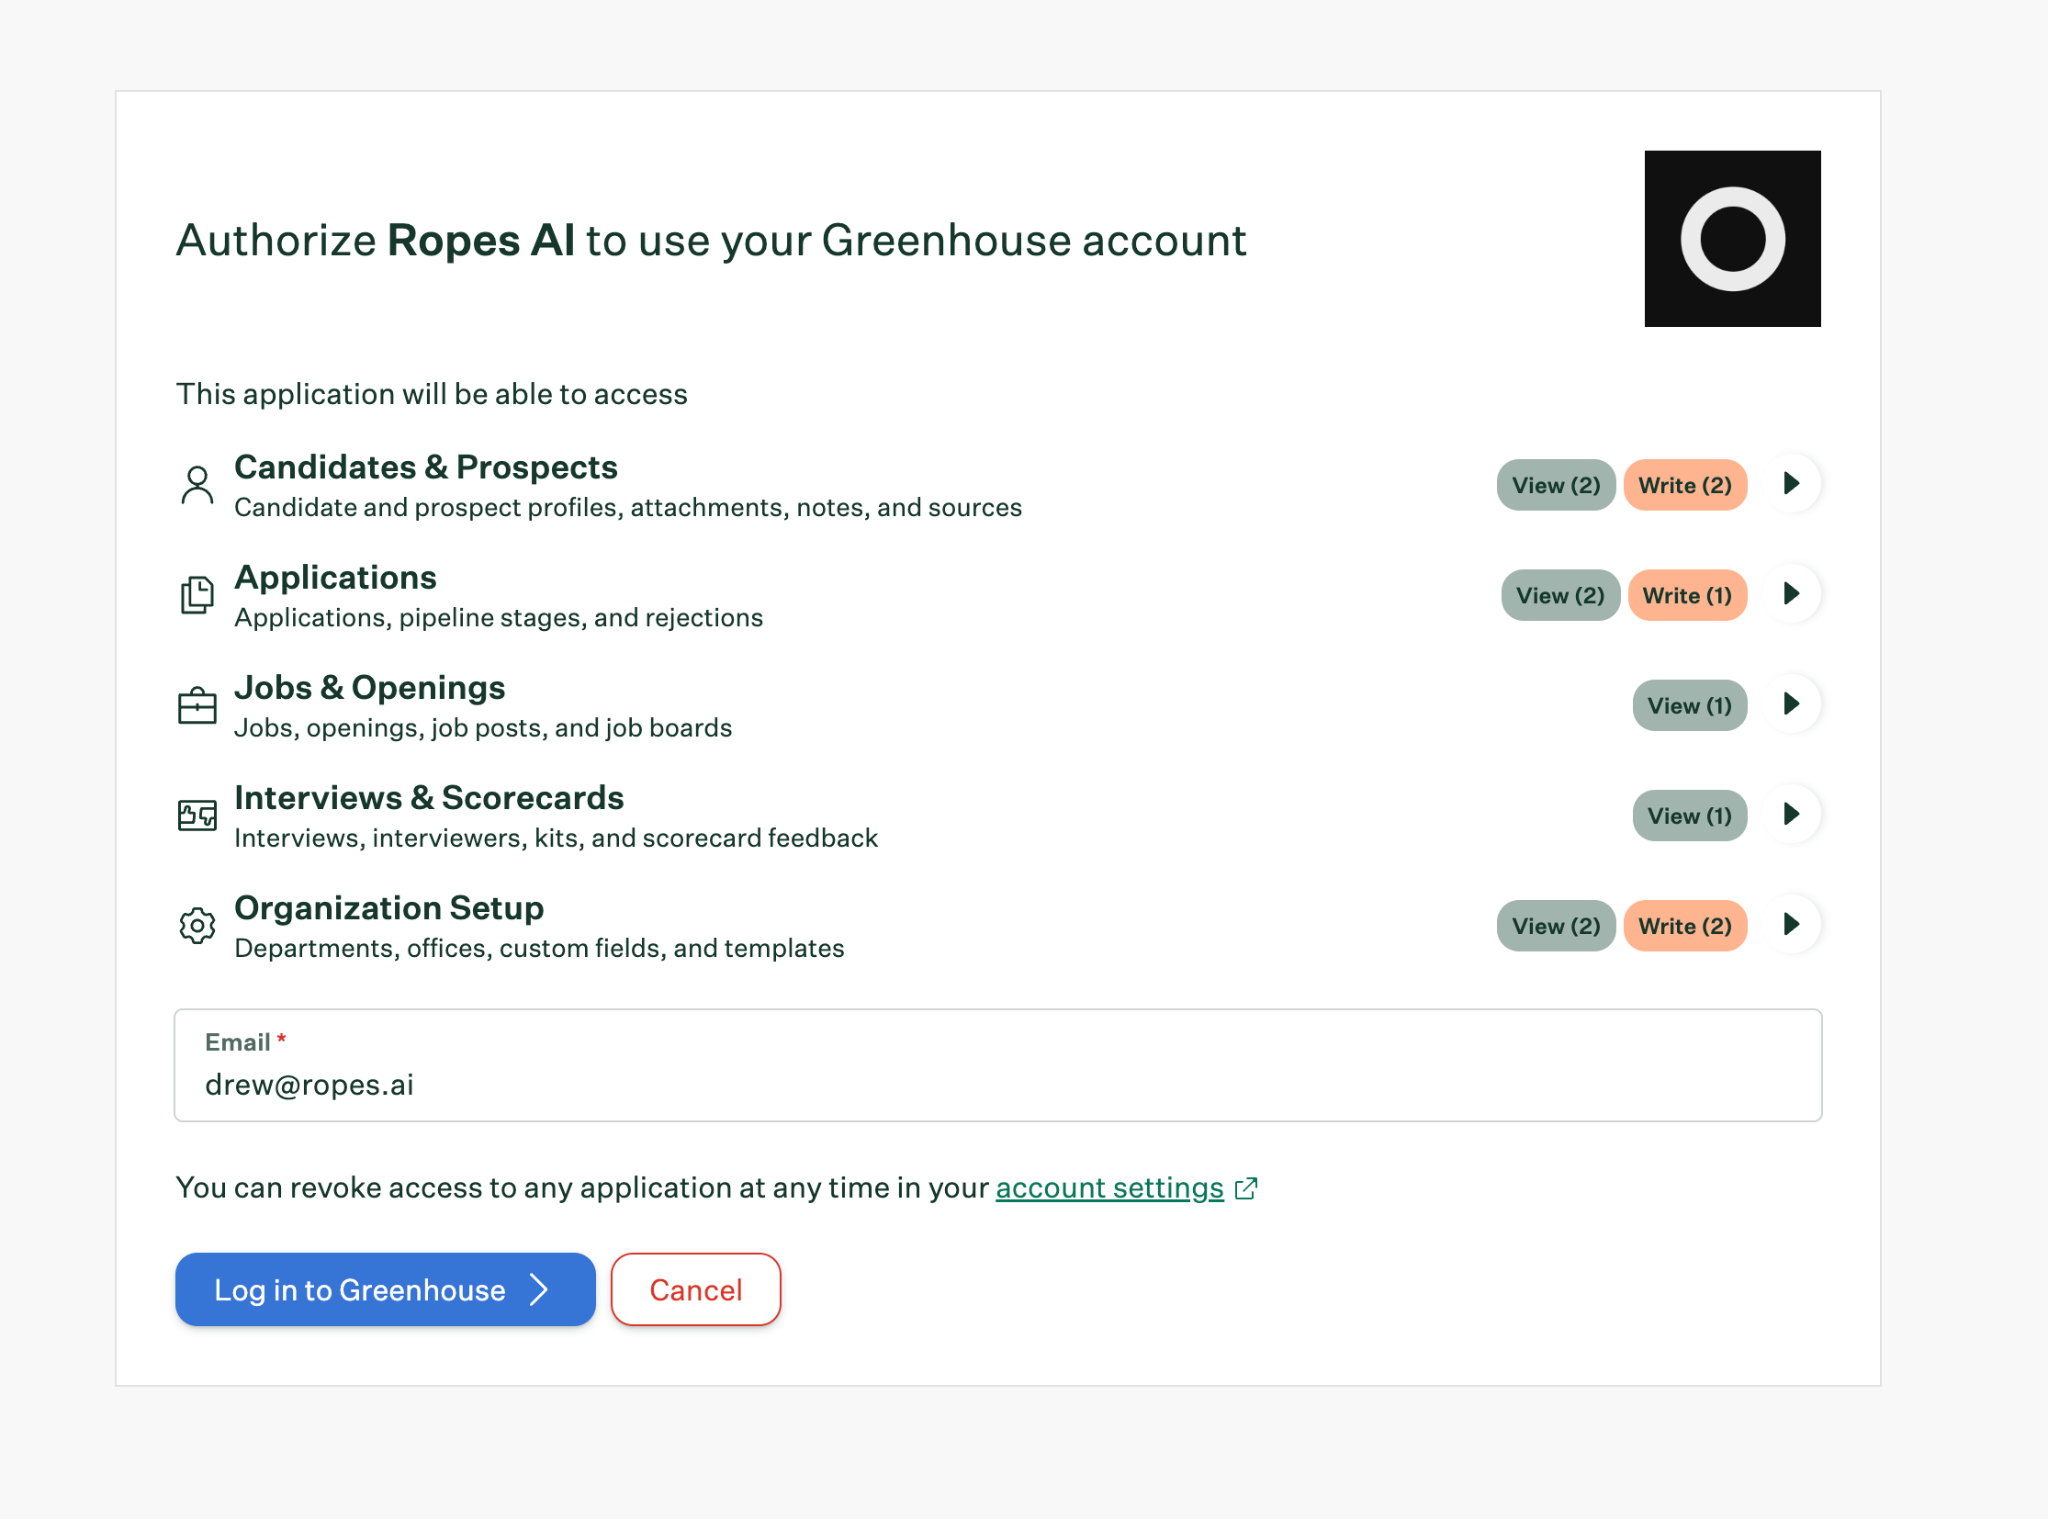
Task: Click View (2) badge for Organization Setup
Action: click(1556, 925)
